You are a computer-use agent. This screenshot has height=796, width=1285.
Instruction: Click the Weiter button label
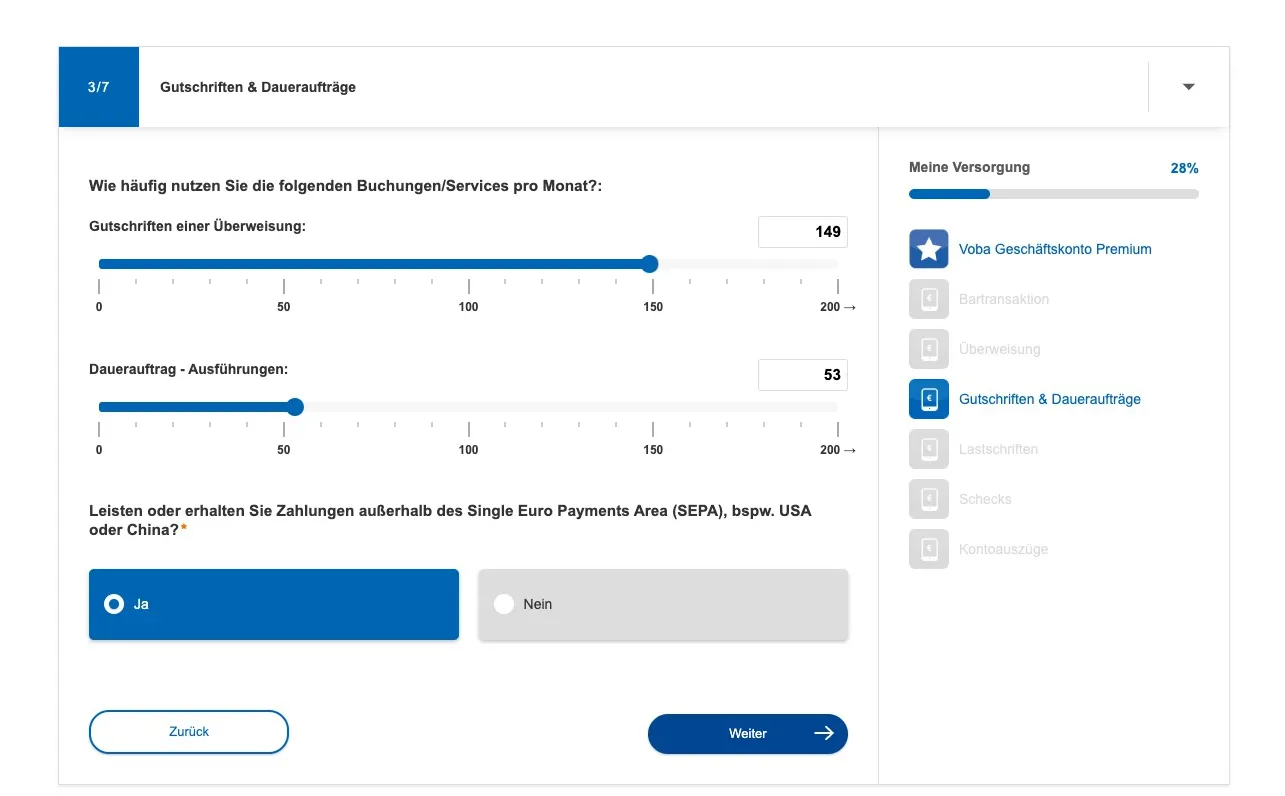[x=748, y=734]
